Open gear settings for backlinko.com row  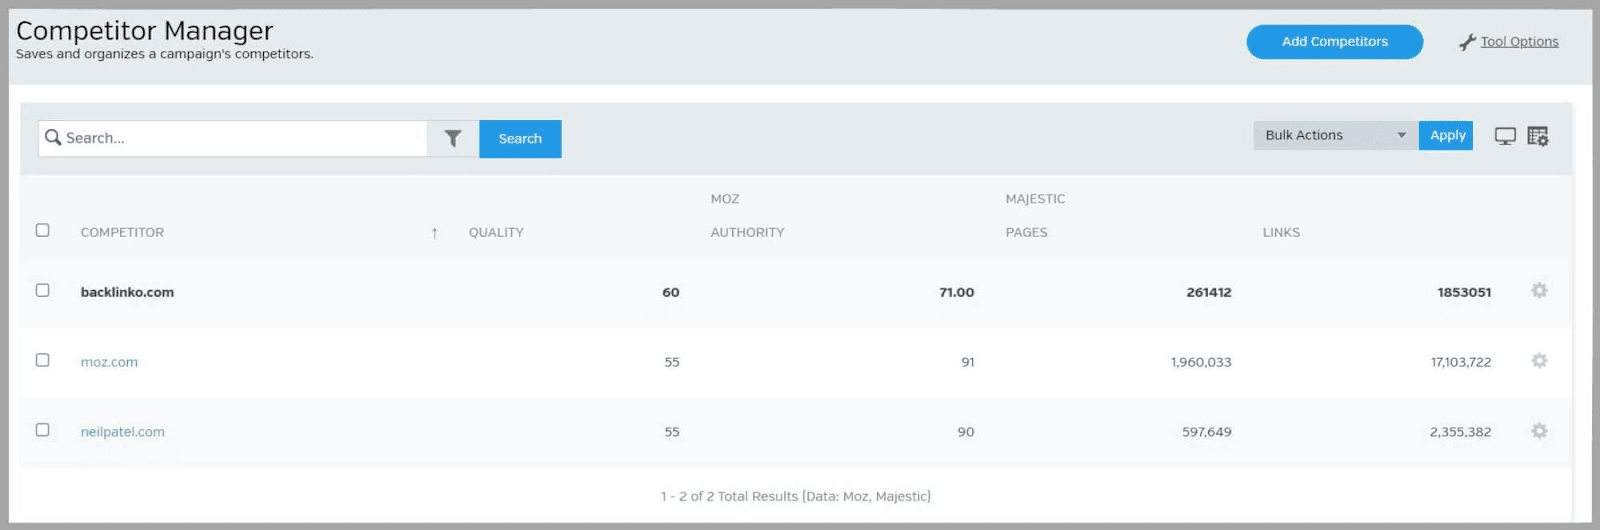[1539, 291]
